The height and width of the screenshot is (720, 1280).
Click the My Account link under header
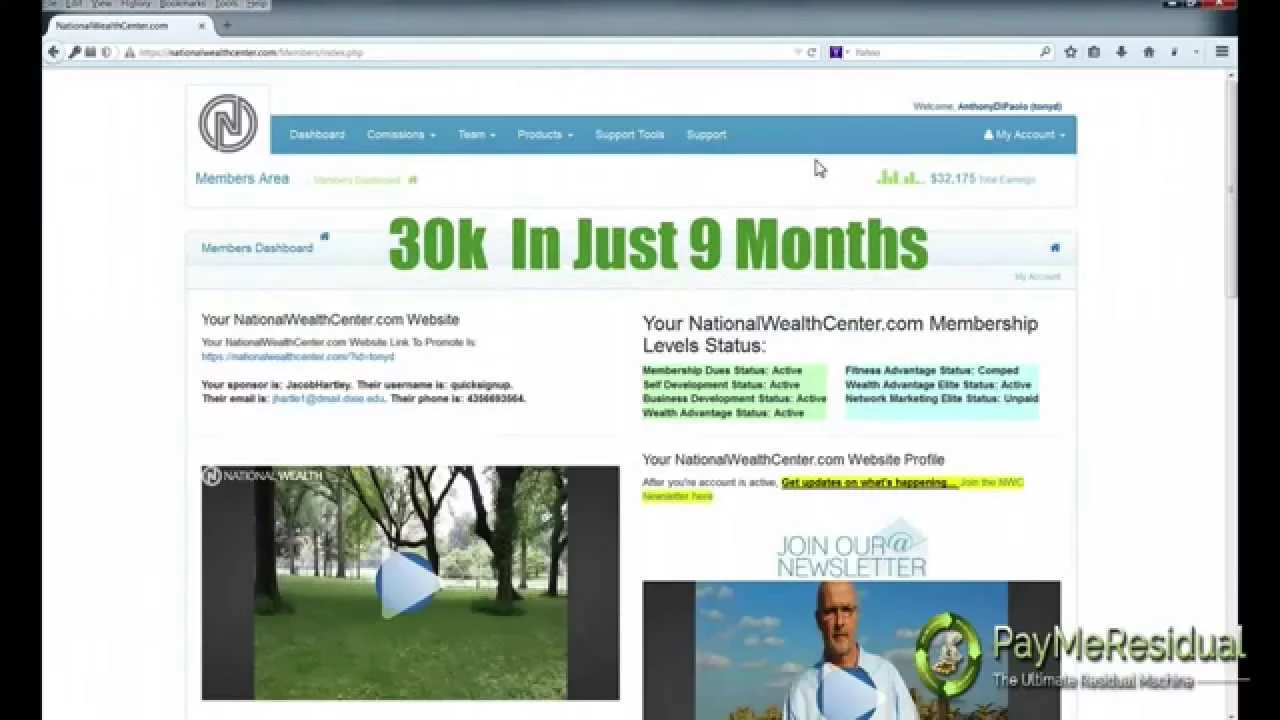click(1037, 277)
